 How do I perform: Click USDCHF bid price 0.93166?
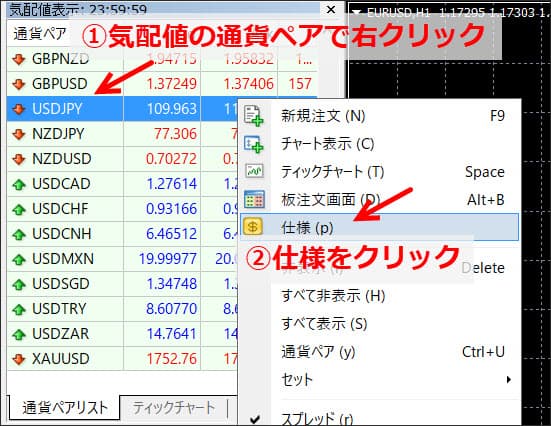click(171, 209)
